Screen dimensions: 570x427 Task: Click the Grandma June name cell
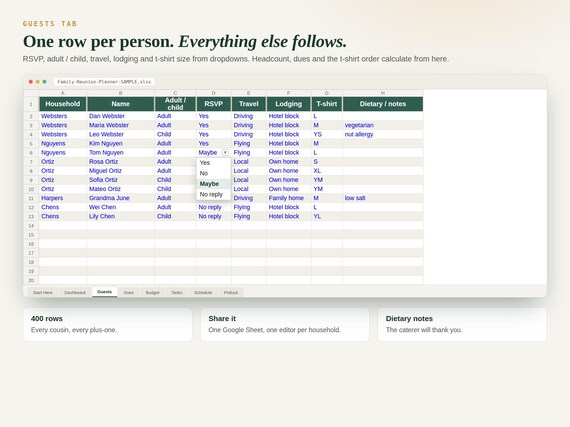pyautogui.click(x=121, y=198)
